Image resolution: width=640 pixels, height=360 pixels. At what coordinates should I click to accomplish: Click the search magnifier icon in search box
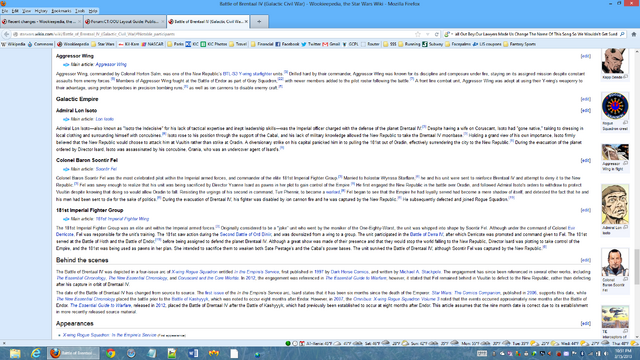(x=622, y=34)
